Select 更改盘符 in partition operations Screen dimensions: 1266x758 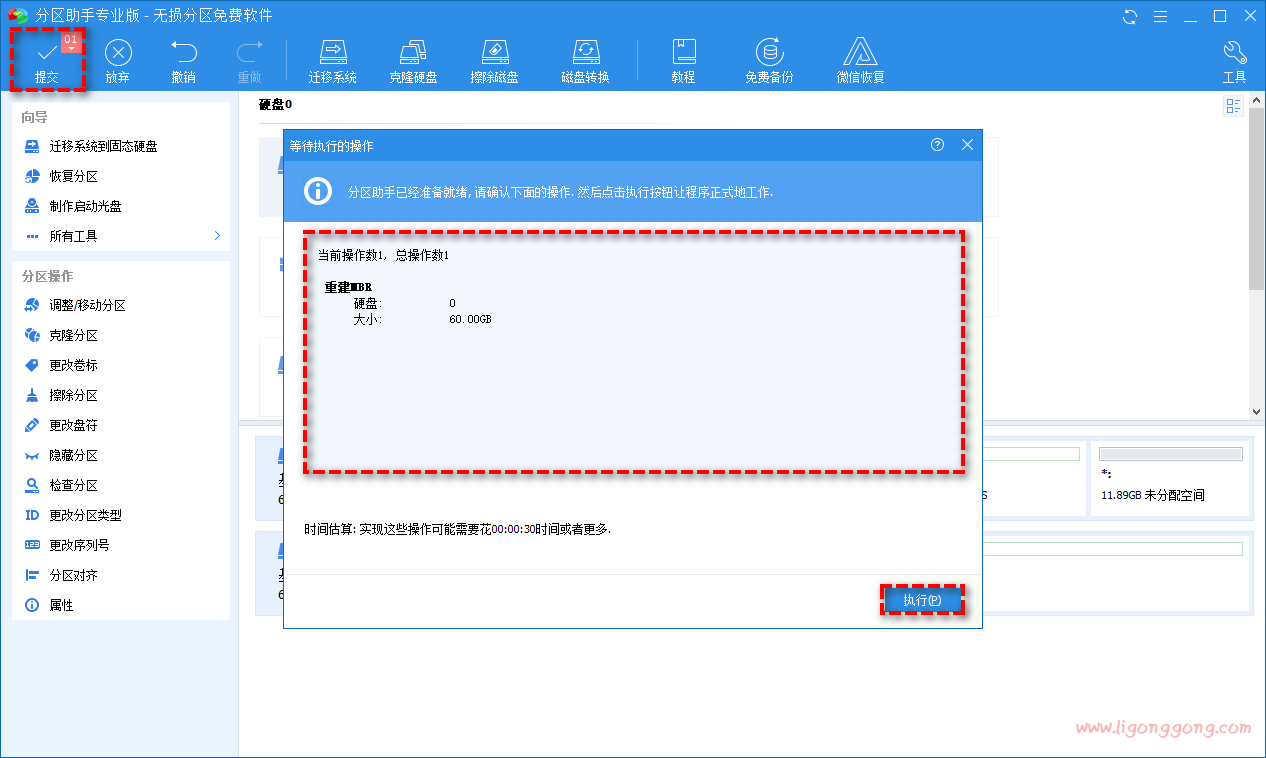point(73,426)
